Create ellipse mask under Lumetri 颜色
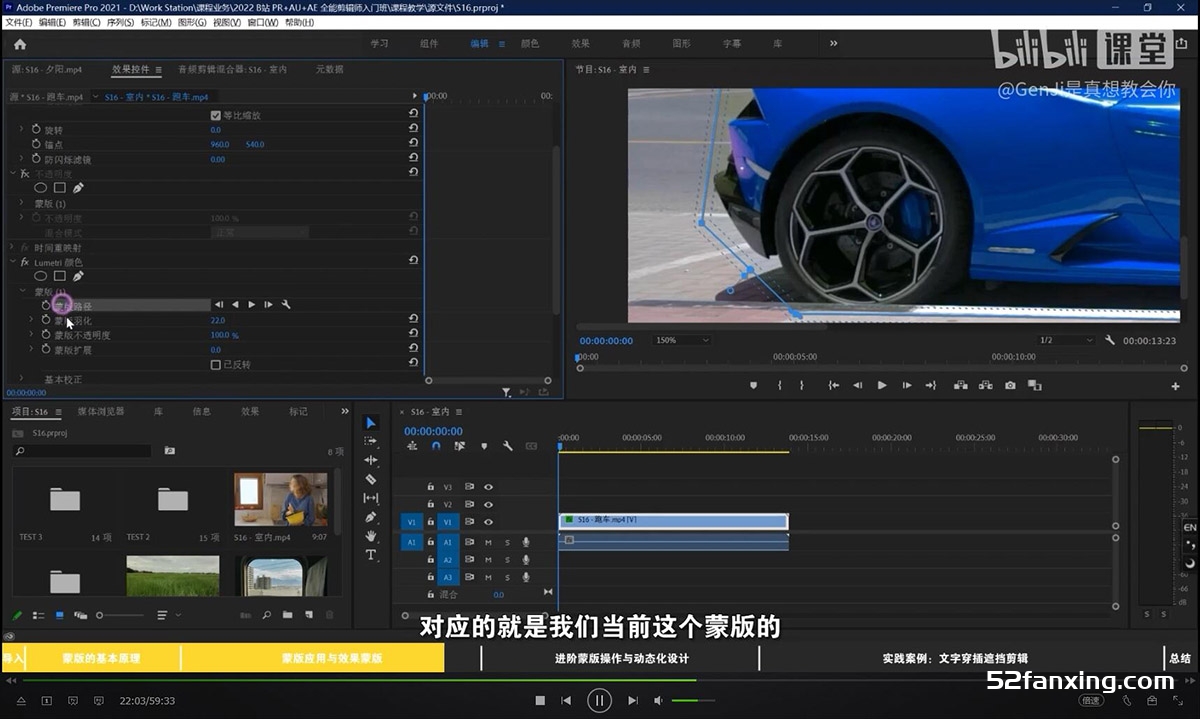The image size is (1200, 719). [41, 276]
